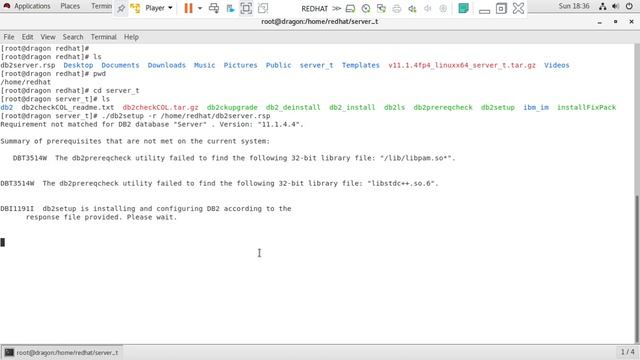Viewport: 640px width, 360px height.
Task: Expand the REDHAT devices chevron
Action: [336, 8]
